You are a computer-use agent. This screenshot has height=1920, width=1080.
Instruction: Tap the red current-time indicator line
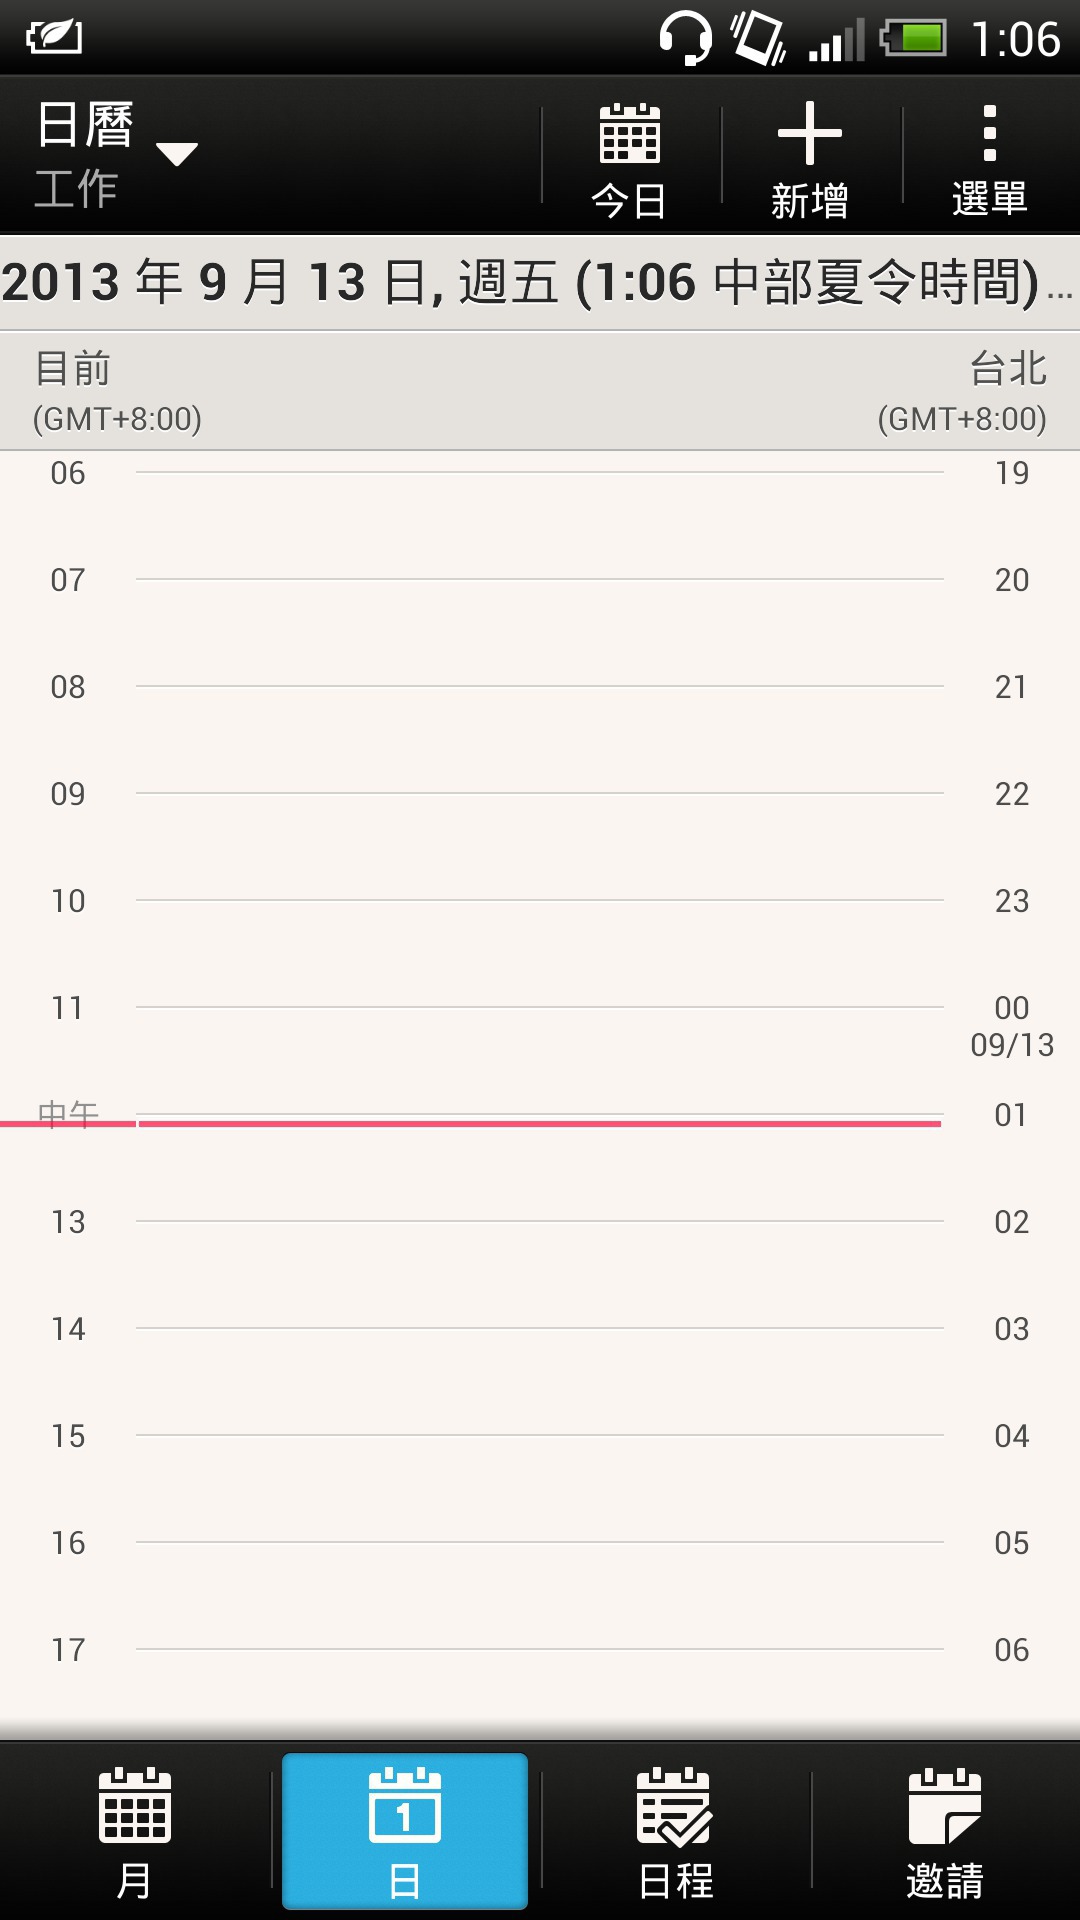(x=540, y=1124)
